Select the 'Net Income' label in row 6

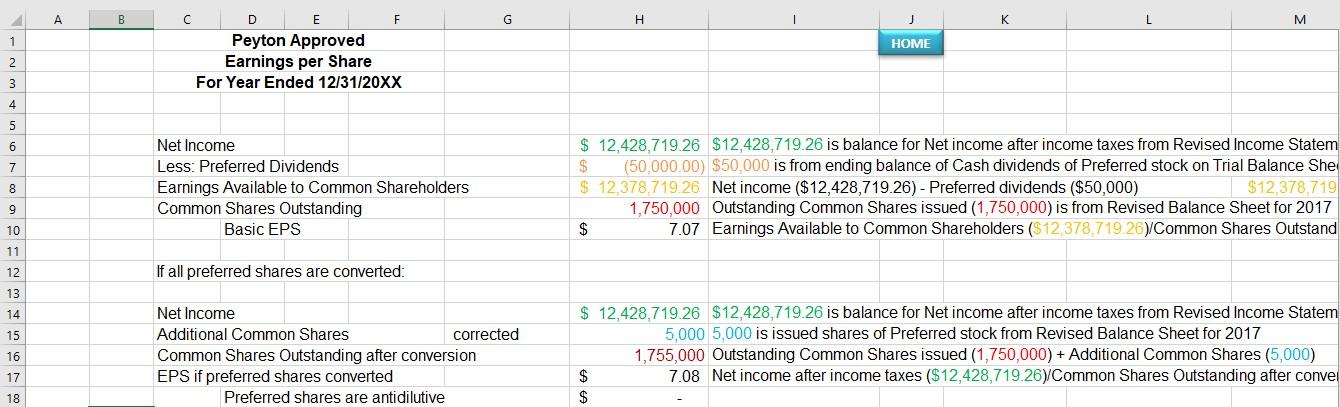195,146
